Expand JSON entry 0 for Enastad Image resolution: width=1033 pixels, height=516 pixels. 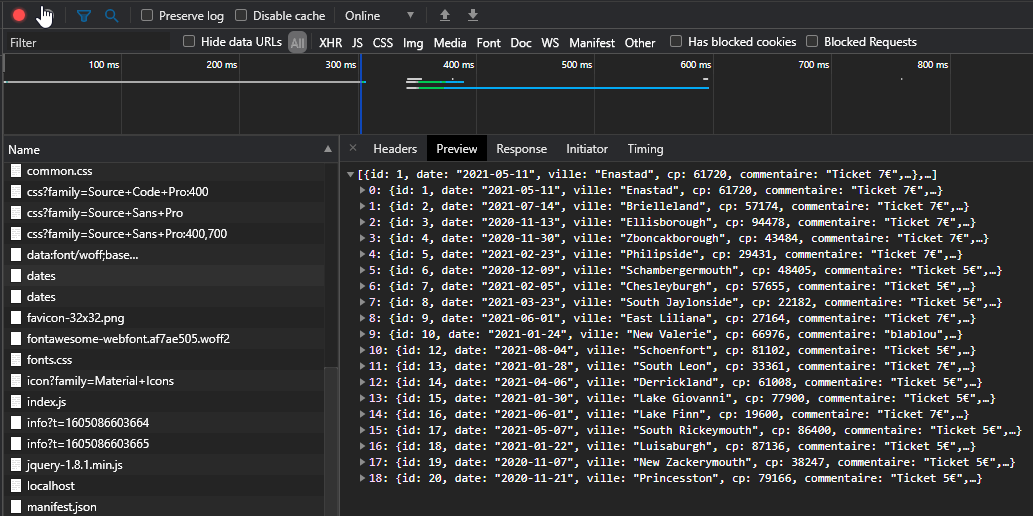click(x=362, y=190)
